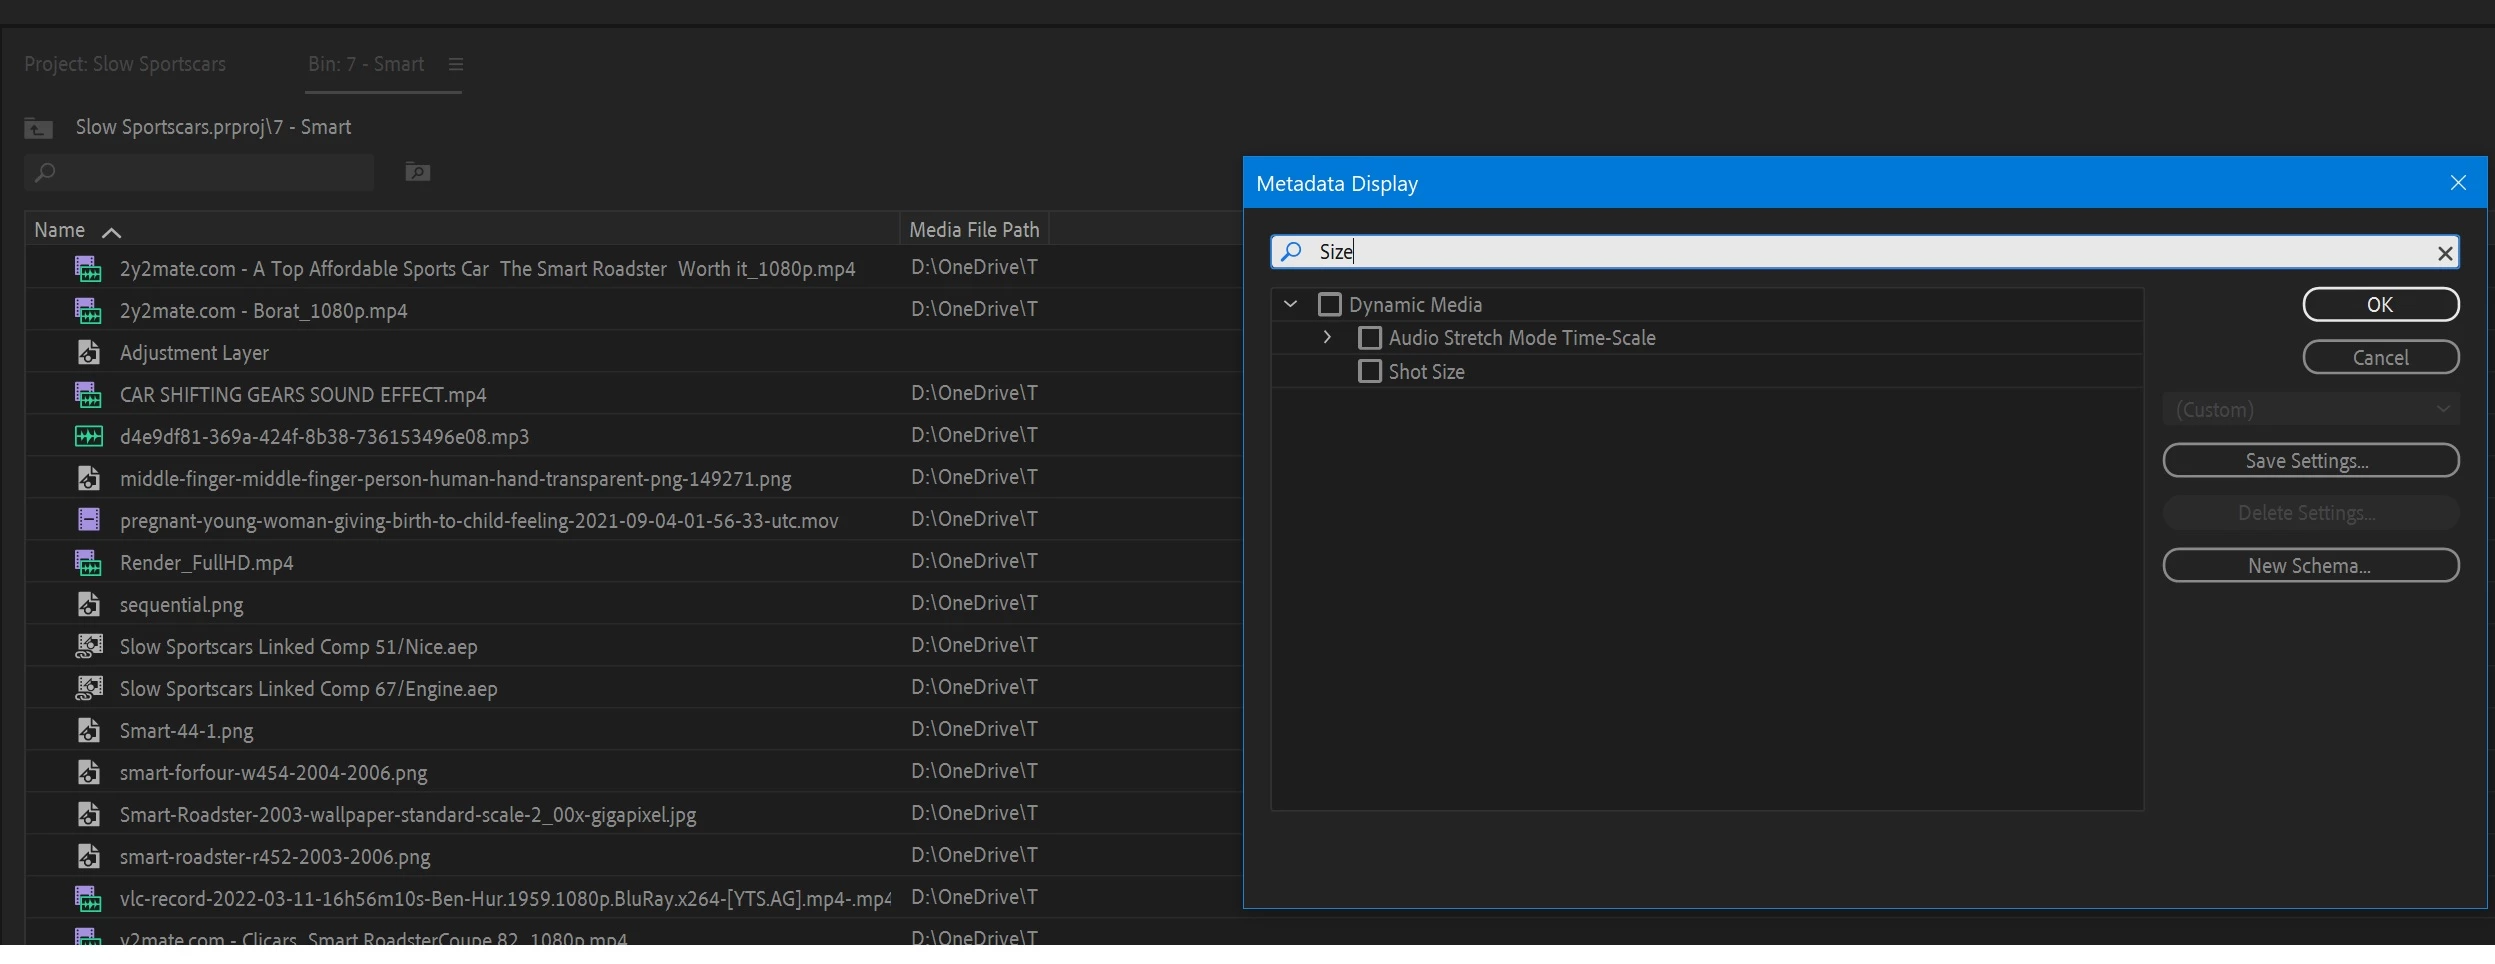Screen dimensions: 2495x964
Task: Sort by the Media File Path column header
Action: click(x=974, y=230)
